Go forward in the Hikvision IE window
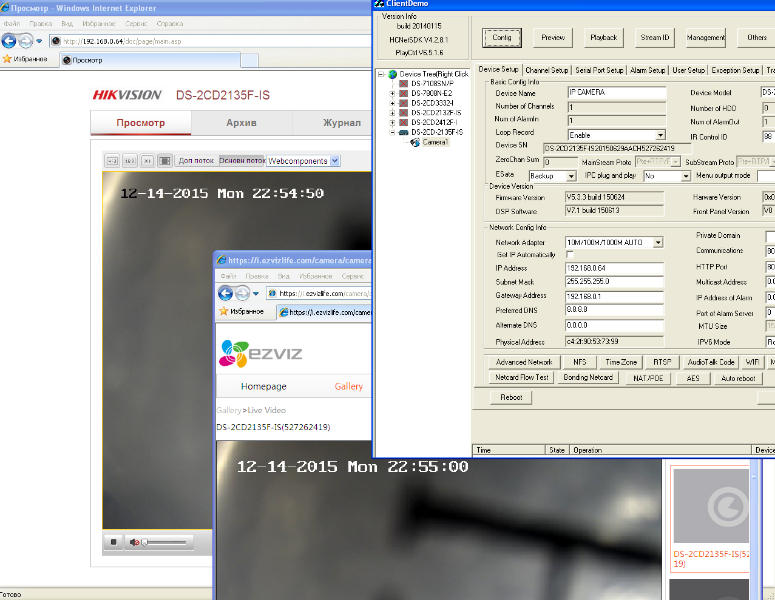Screen dimensions: 775x600 25,41
